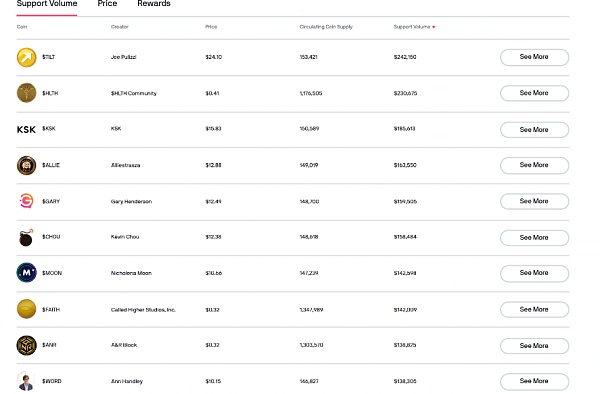Sort by Support Volume column arrow

click(434, 27)
